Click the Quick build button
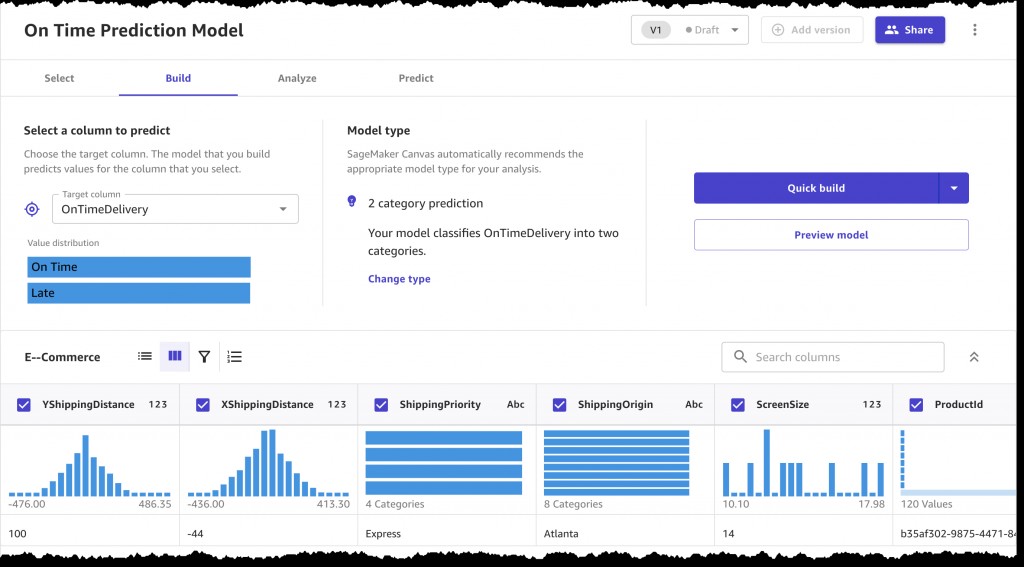 click(816, 188)
